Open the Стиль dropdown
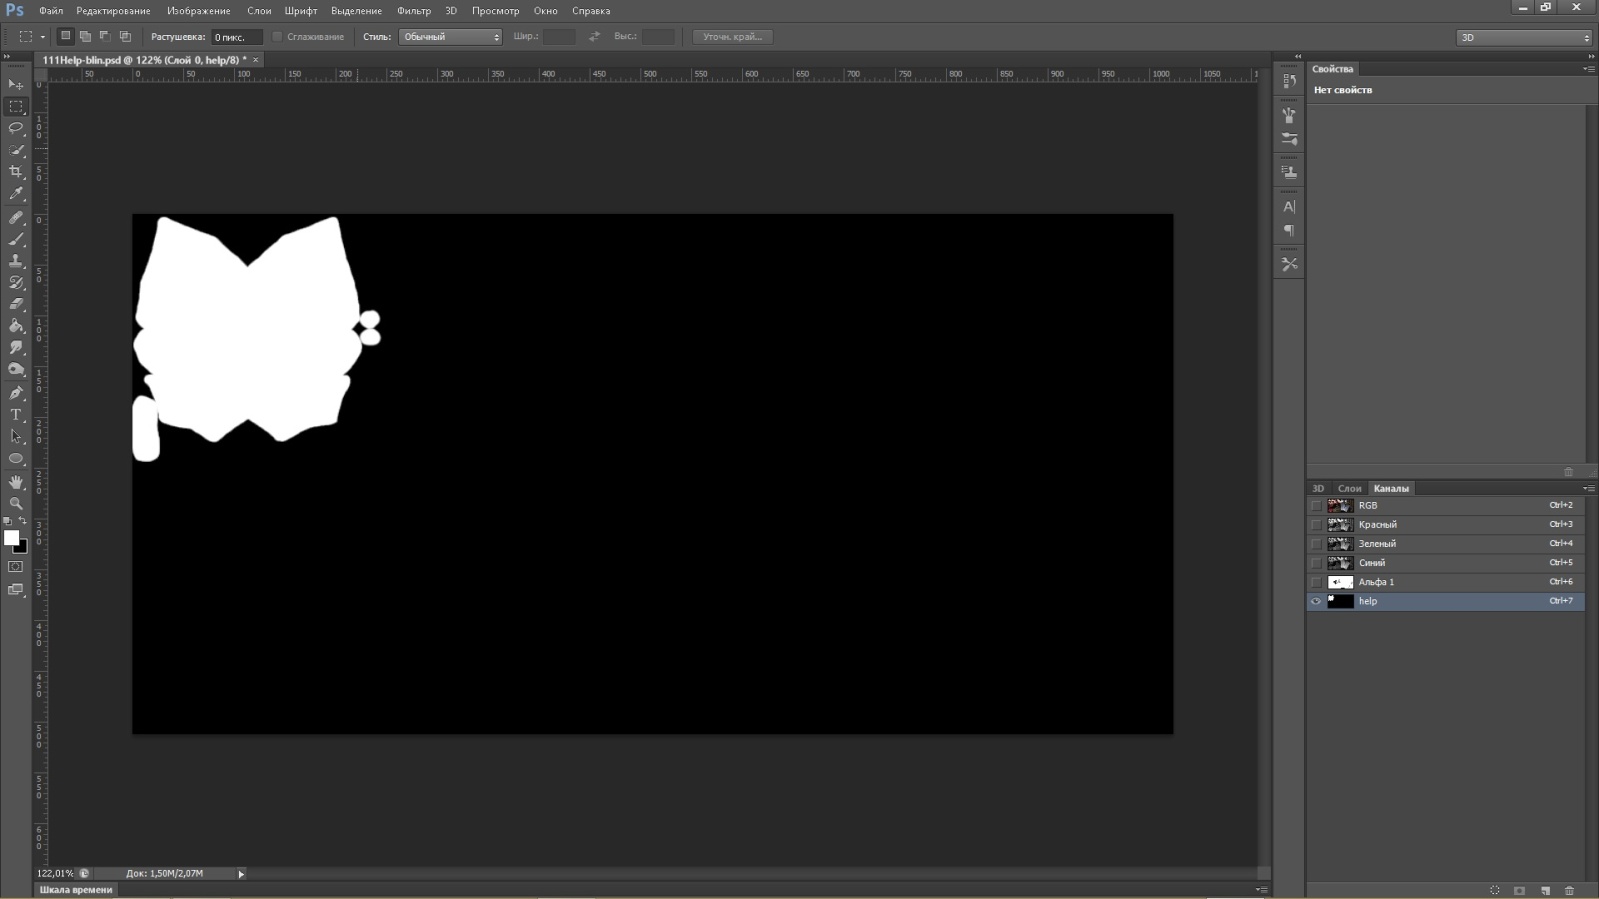 (450, 37)
